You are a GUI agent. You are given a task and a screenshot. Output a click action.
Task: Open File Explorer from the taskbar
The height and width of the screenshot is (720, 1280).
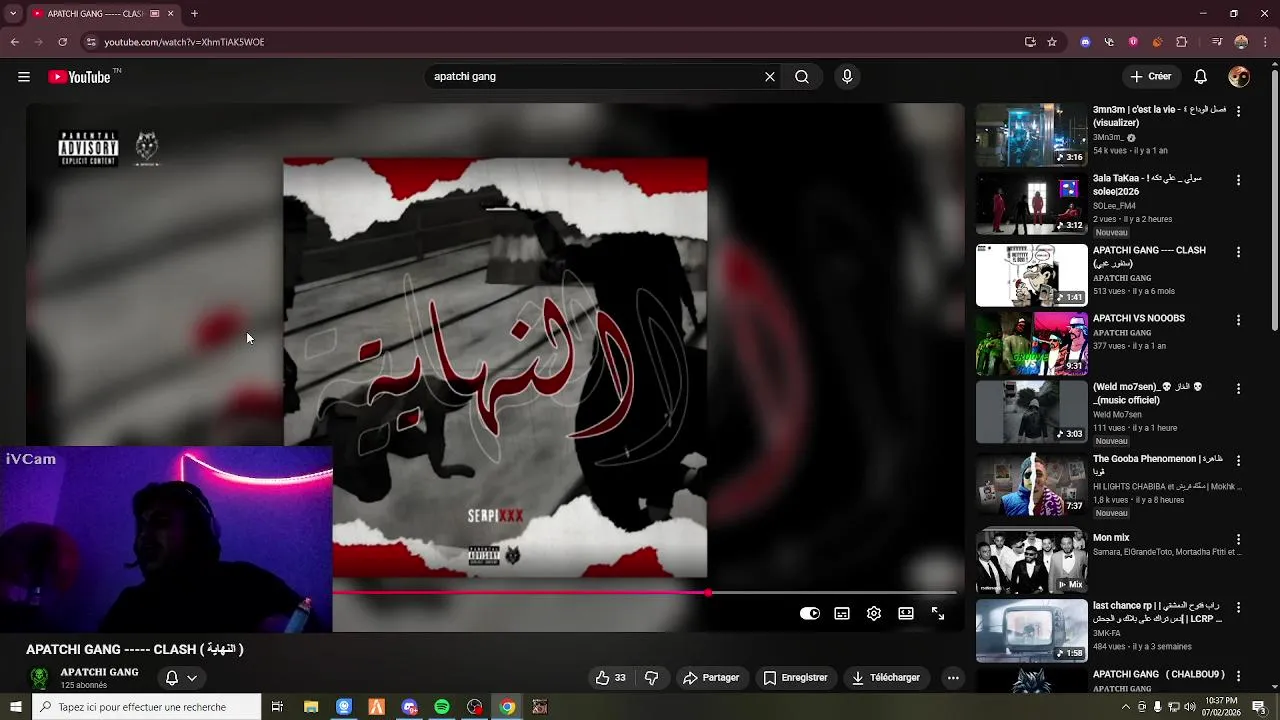click(x=311, y=707)
